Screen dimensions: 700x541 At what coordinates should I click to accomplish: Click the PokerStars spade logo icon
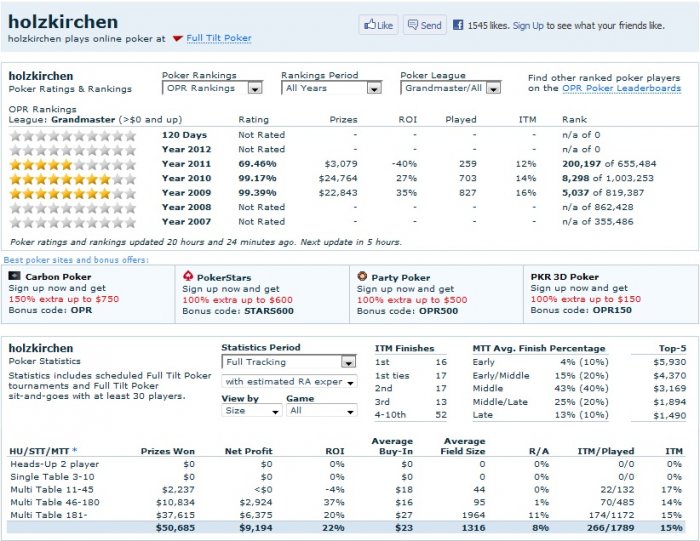[188, 276]
